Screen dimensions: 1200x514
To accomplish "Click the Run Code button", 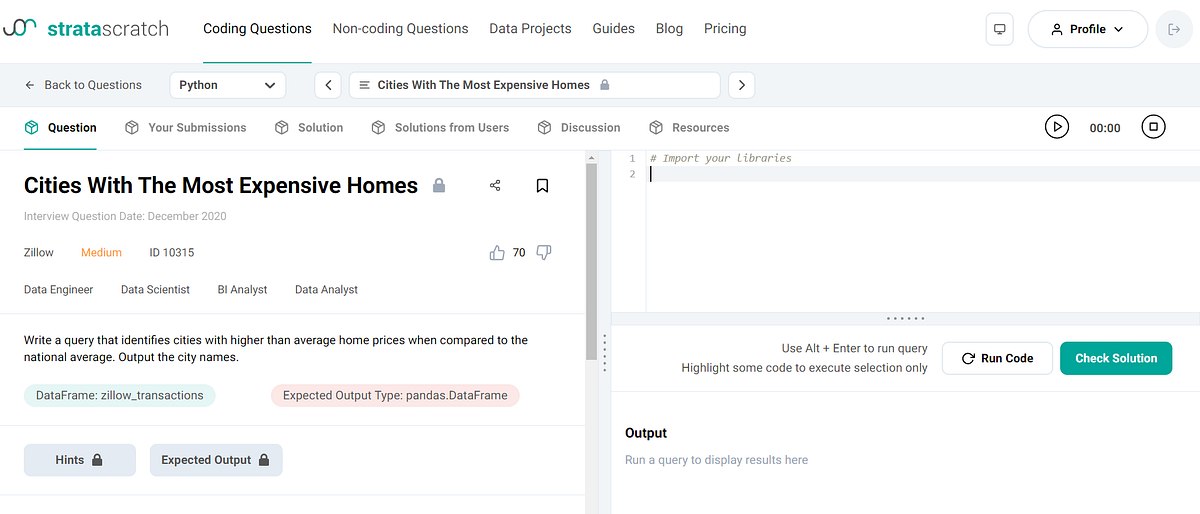I will (996, 358).
